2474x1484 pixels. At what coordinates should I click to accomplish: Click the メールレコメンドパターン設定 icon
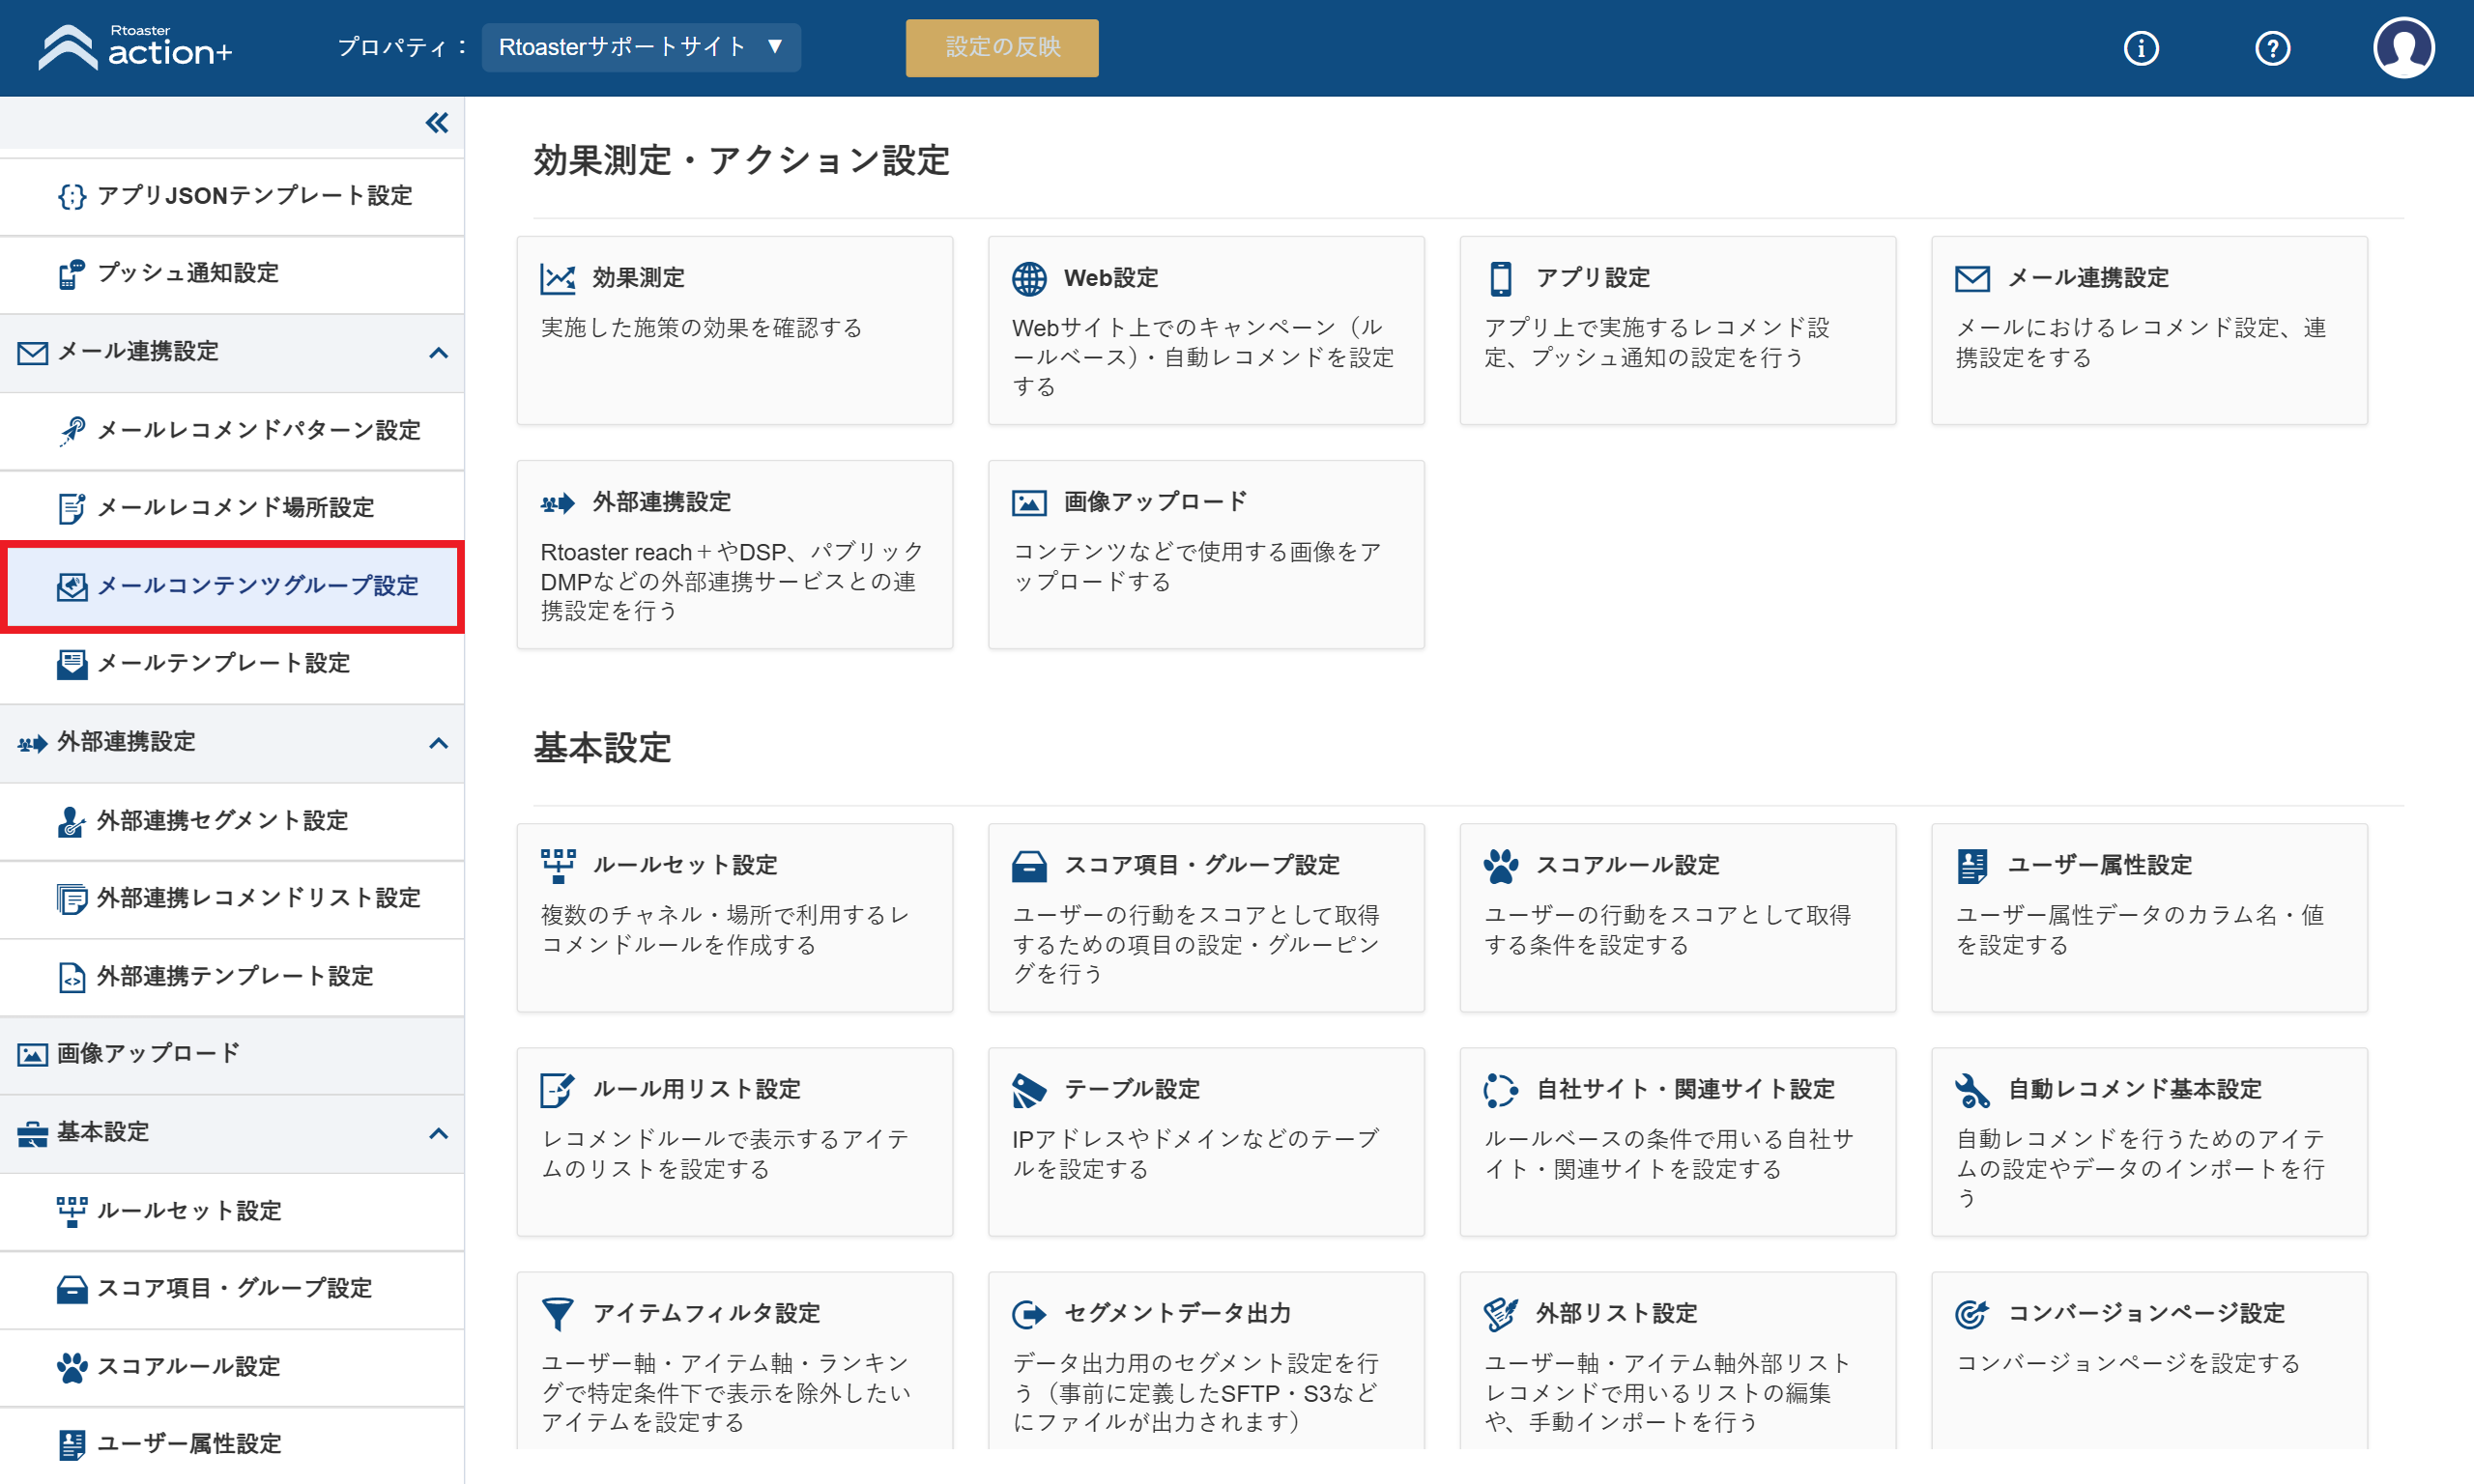[x=71, y=430]
